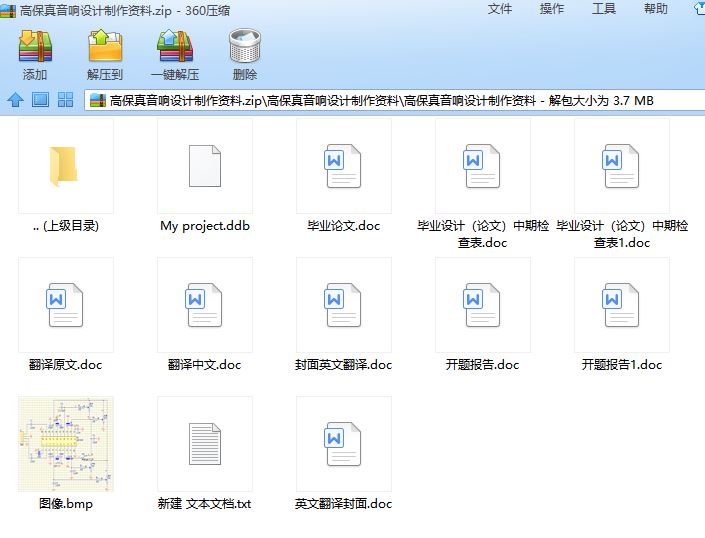Click the 封面英文翻译.doc name label
The height and width of the screenshot is (538, 705).
pyautogui.click(x=344, y=365)
